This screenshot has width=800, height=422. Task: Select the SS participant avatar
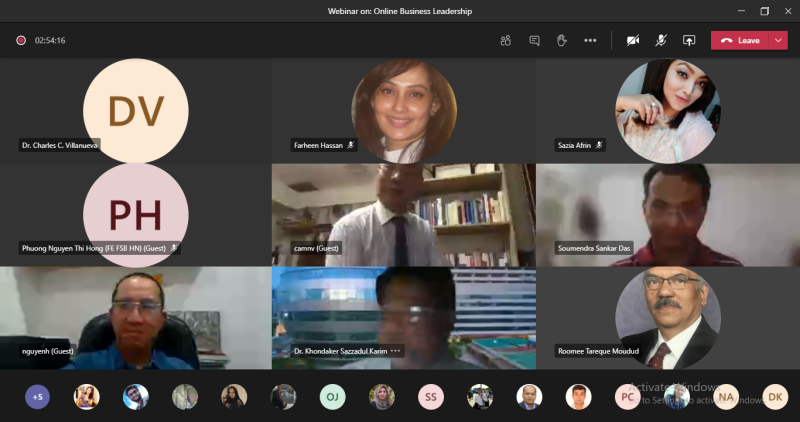coord(431,397)
